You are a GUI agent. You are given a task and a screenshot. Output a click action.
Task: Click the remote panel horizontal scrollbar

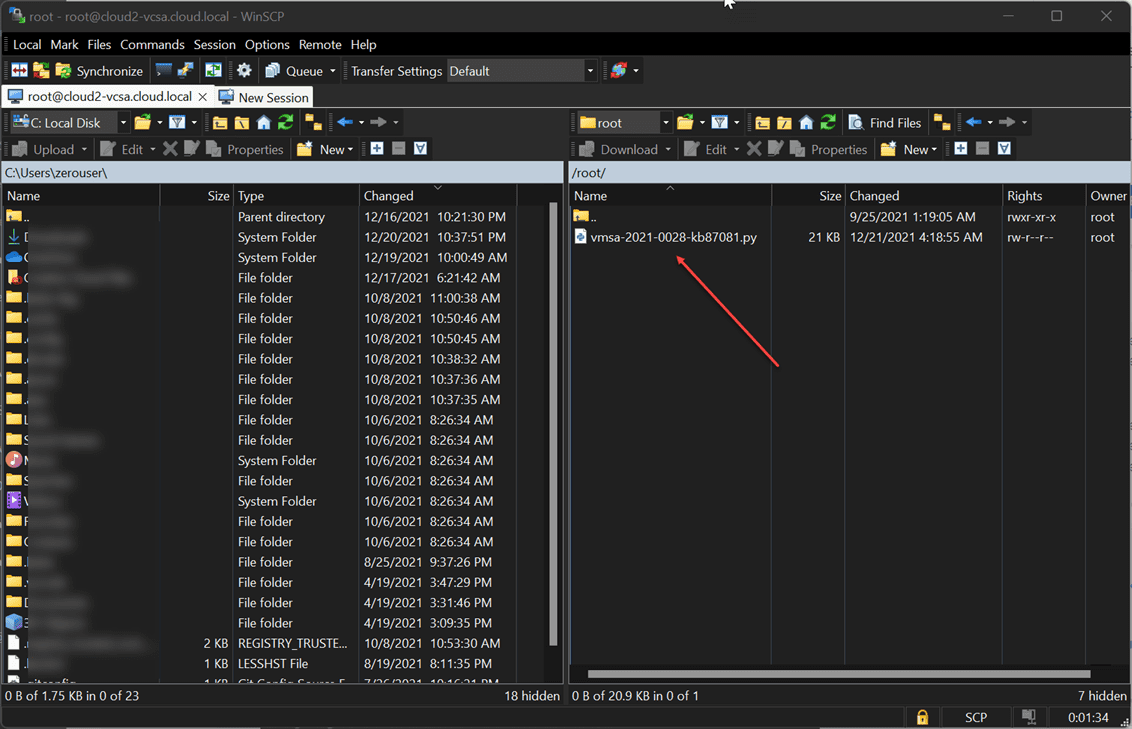tap(838, 674)
